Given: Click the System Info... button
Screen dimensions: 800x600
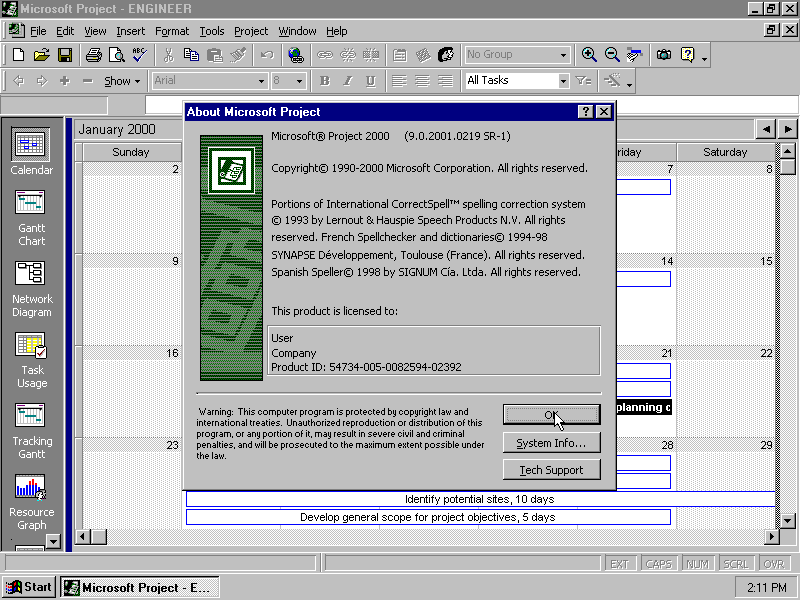Looking at the screenshot, I should (552, 443).
